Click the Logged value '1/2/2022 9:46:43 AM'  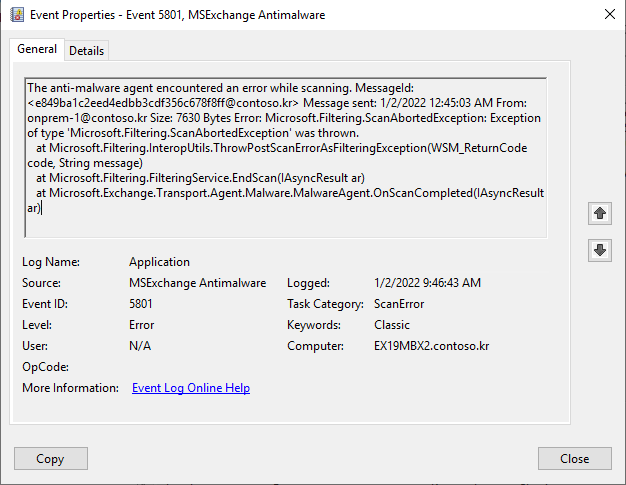pos(427,283)
